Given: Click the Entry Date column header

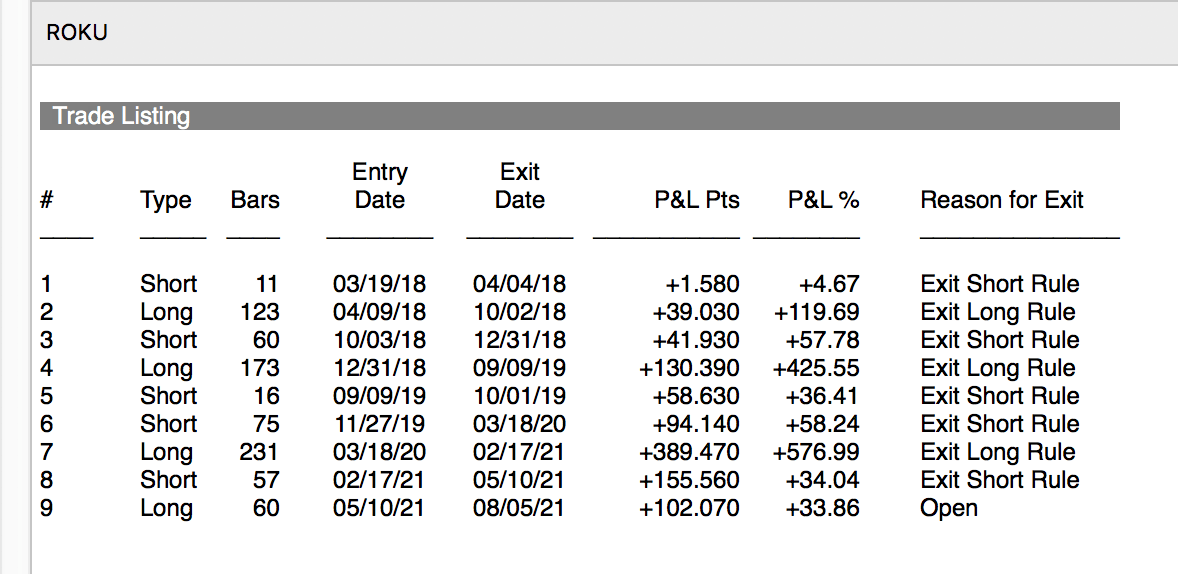Looking at the screenshot, I should tap(380, 186).
